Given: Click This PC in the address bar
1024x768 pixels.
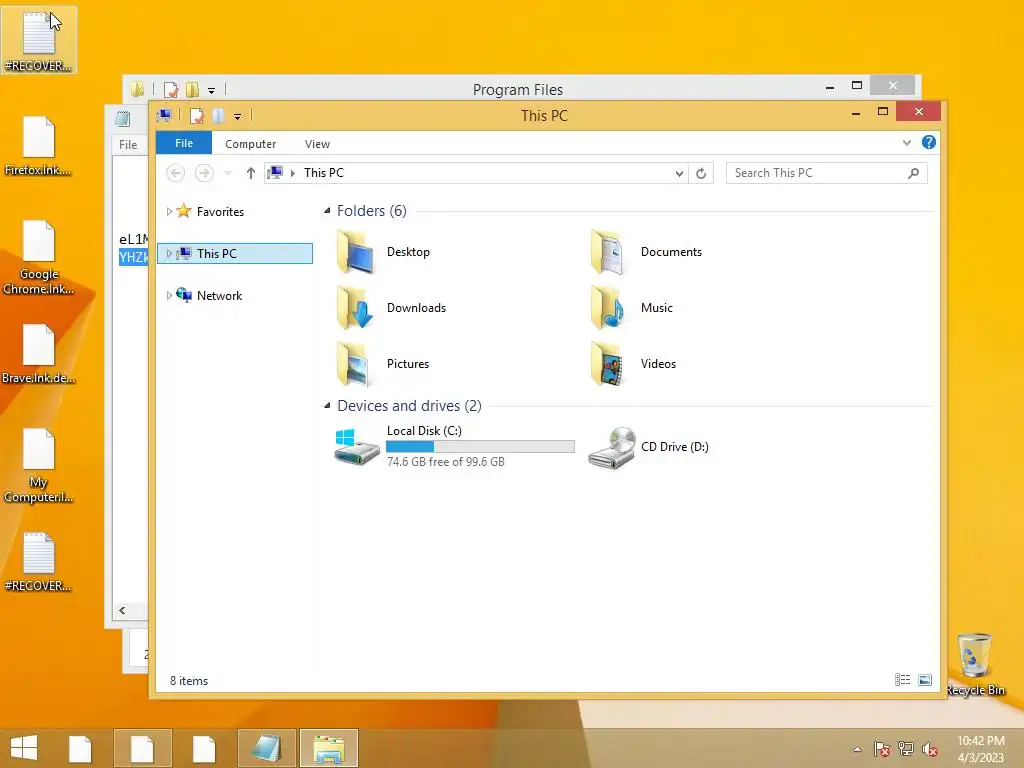Looking at the screenshot, I should [x=323, y=172].
